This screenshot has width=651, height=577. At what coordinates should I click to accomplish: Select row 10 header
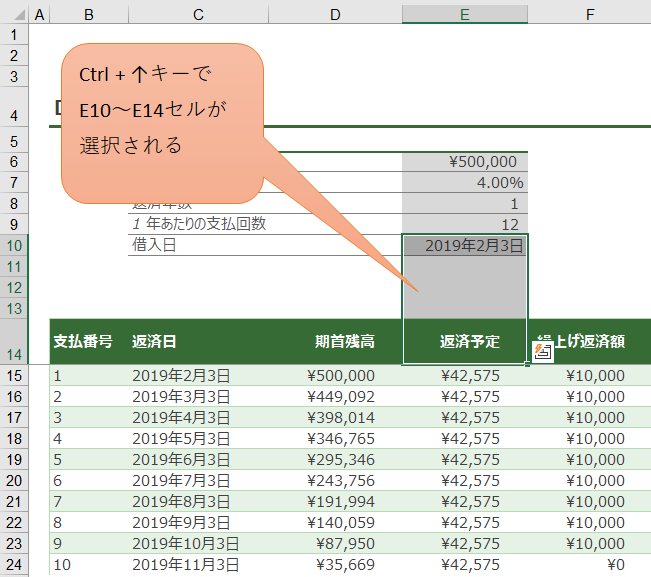(14, 245)
